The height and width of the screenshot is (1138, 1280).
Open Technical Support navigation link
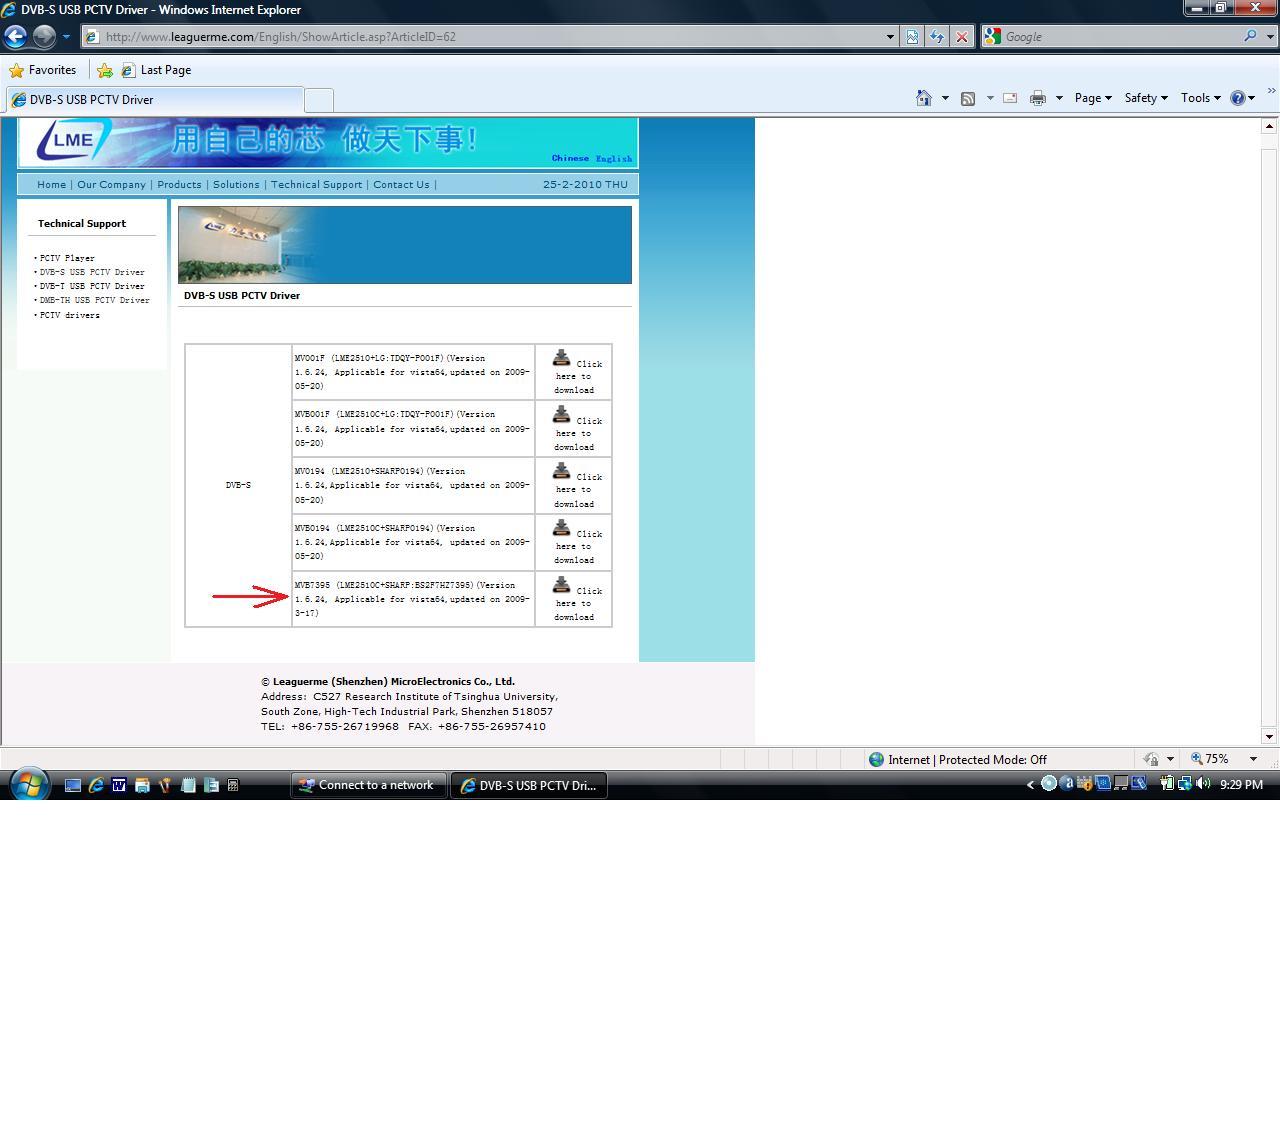tap(316, 185)
